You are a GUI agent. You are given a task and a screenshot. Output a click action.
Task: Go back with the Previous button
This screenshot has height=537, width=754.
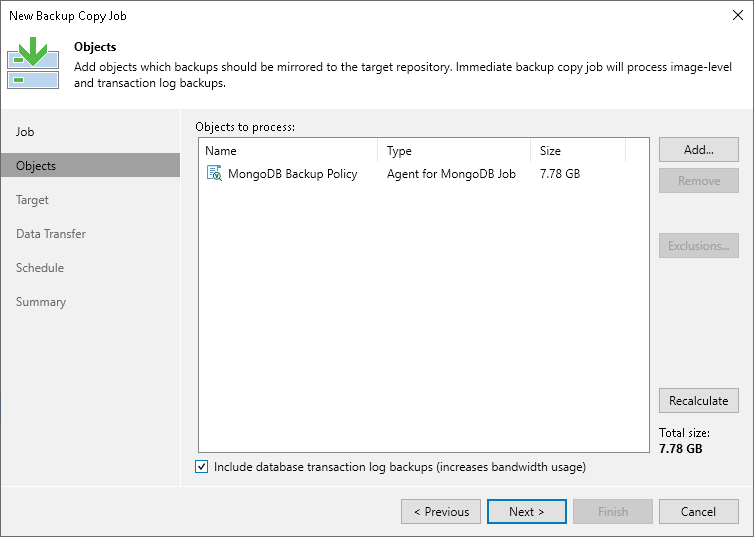coord(441,512)
